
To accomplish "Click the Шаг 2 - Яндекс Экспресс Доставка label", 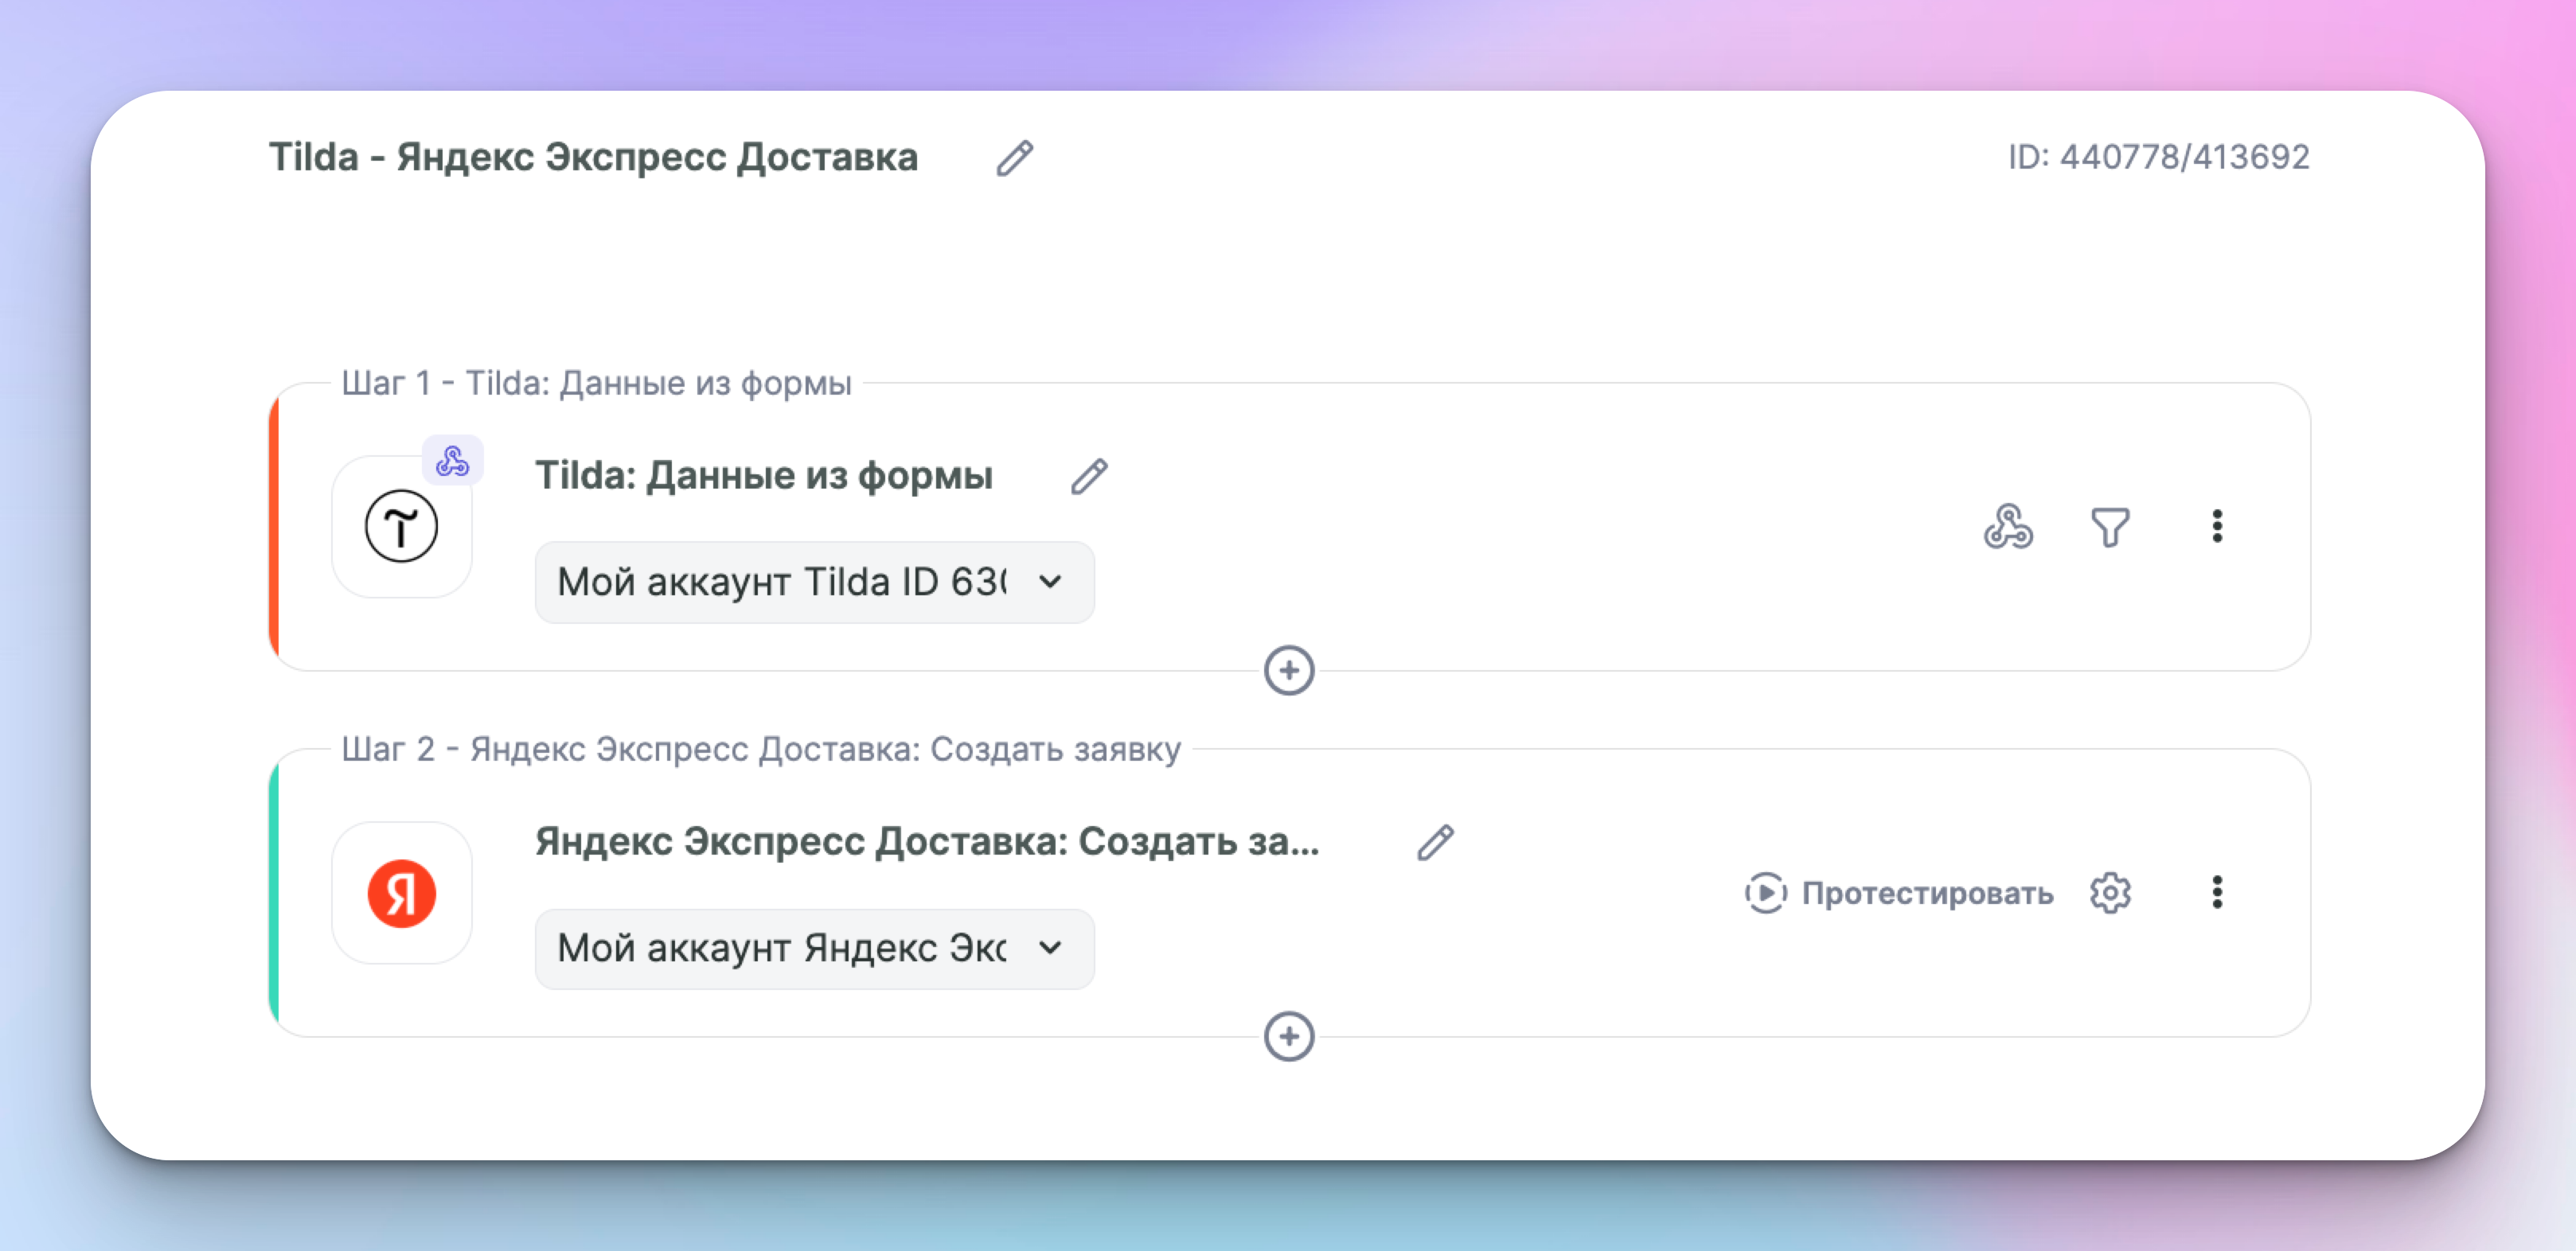I will click(x=761, y=749).
